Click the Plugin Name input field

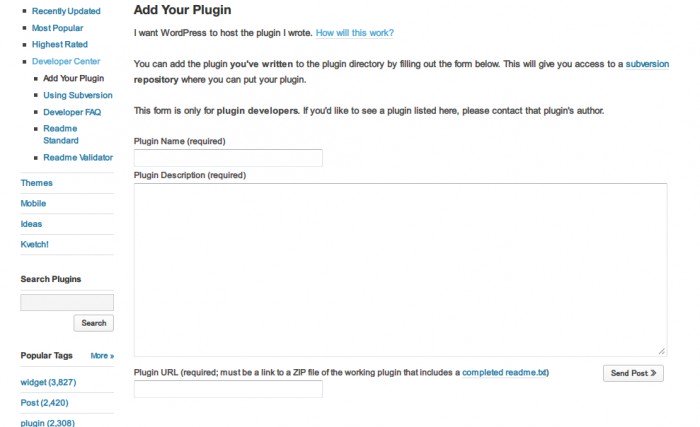pos(228,158)
